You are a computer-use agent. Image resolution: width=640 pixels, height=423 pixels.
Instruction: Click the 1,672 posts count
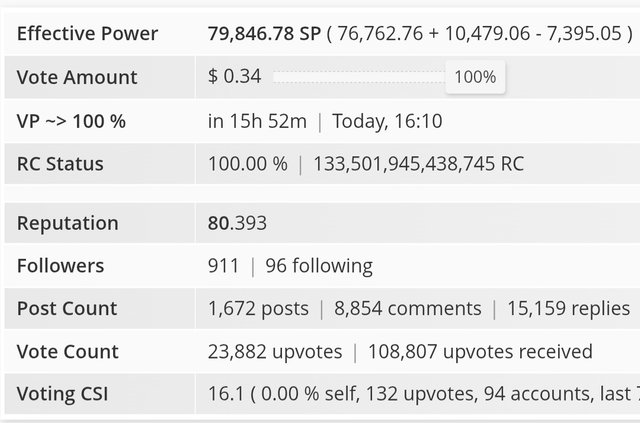(258, 309)
